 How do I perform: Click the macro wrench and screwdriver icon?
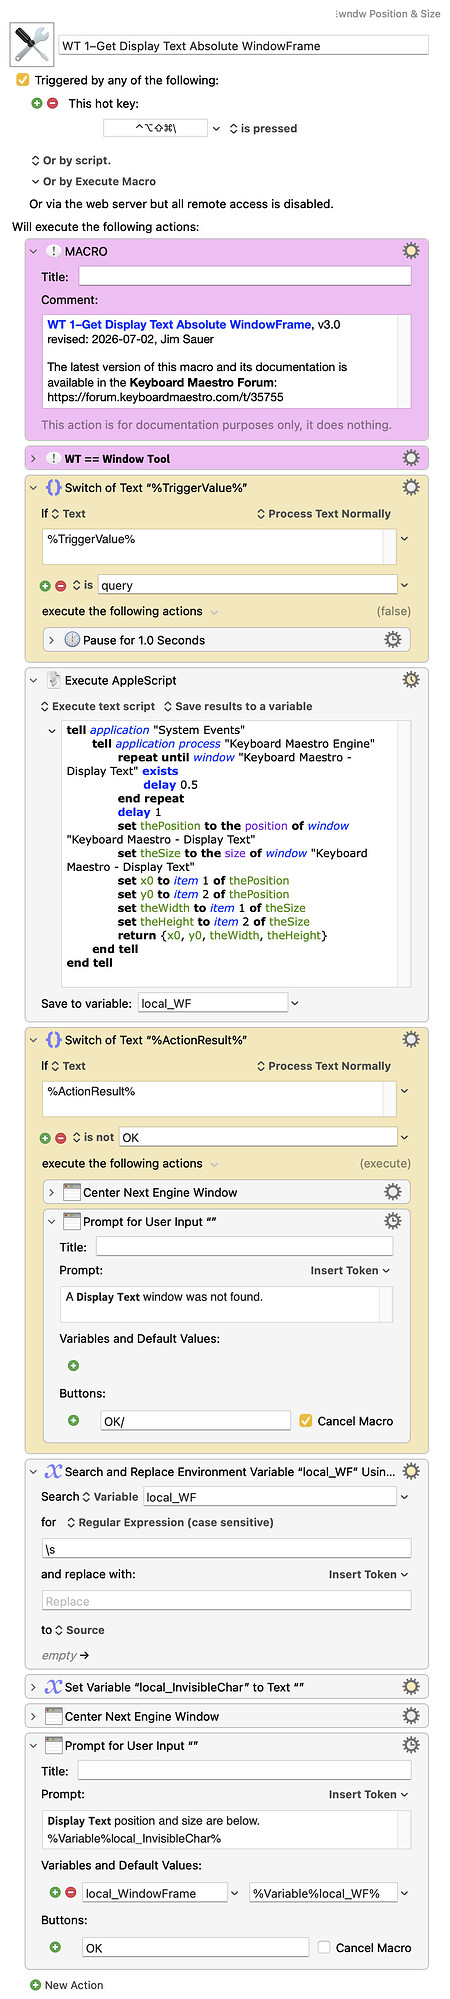coord(31,44)
